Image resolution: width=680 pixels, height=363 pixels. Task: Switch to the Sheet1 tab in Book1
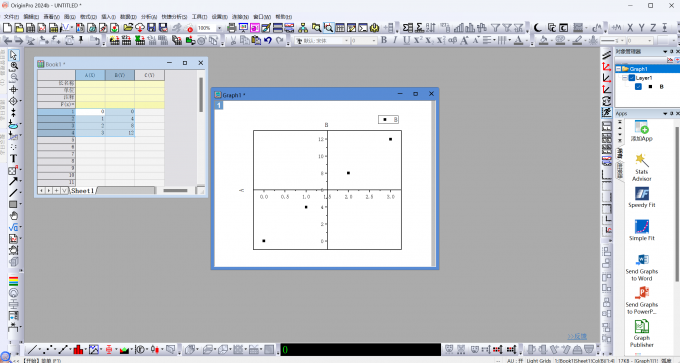(82, 190)
